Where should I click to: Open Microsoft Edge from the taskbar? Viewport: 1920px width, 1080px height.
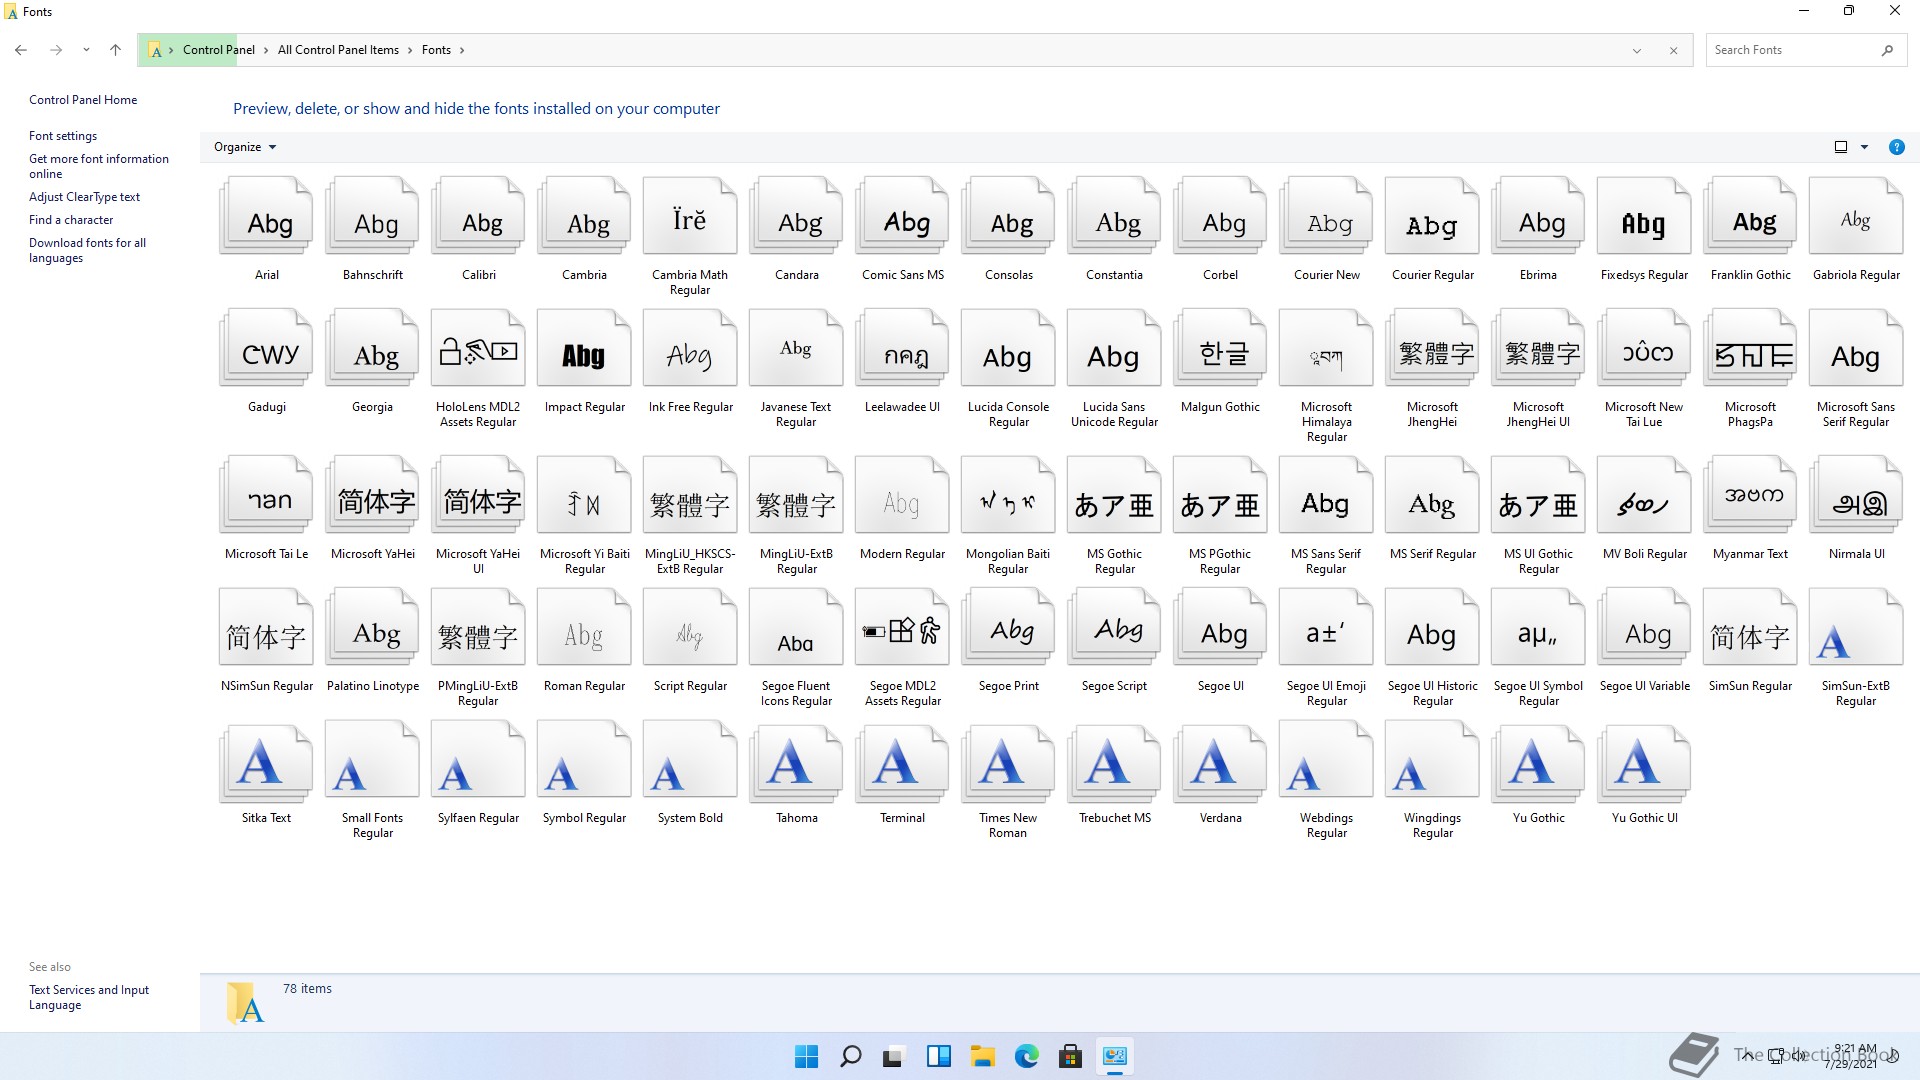click(x=1026, y=1056)
